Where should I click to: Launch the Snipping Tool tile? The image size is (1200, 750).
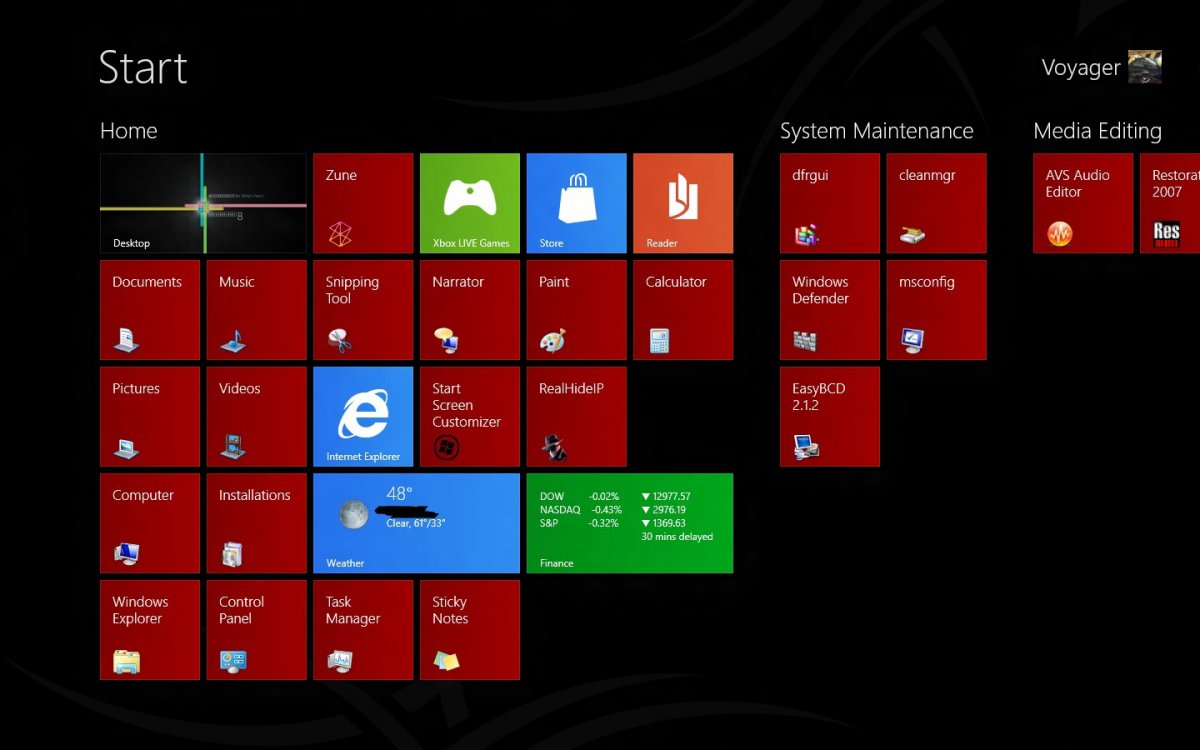click(363, 310)
